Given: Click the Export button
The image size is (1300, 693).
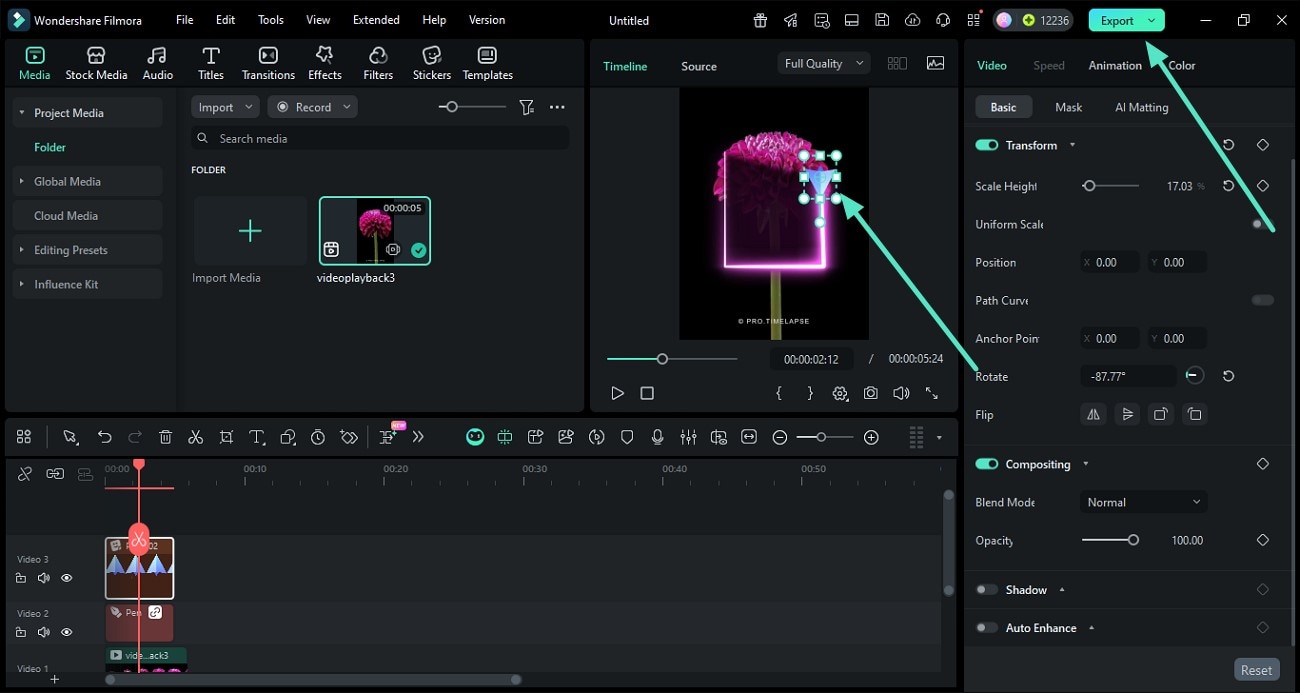Looking at the screenshot, I should pos(1116,20).
